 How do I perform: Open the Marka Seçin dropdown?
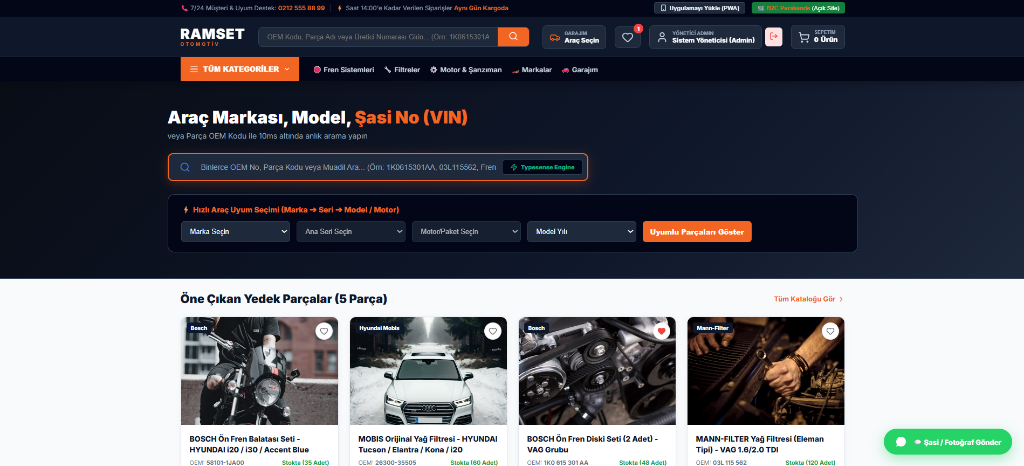point(235,232)
